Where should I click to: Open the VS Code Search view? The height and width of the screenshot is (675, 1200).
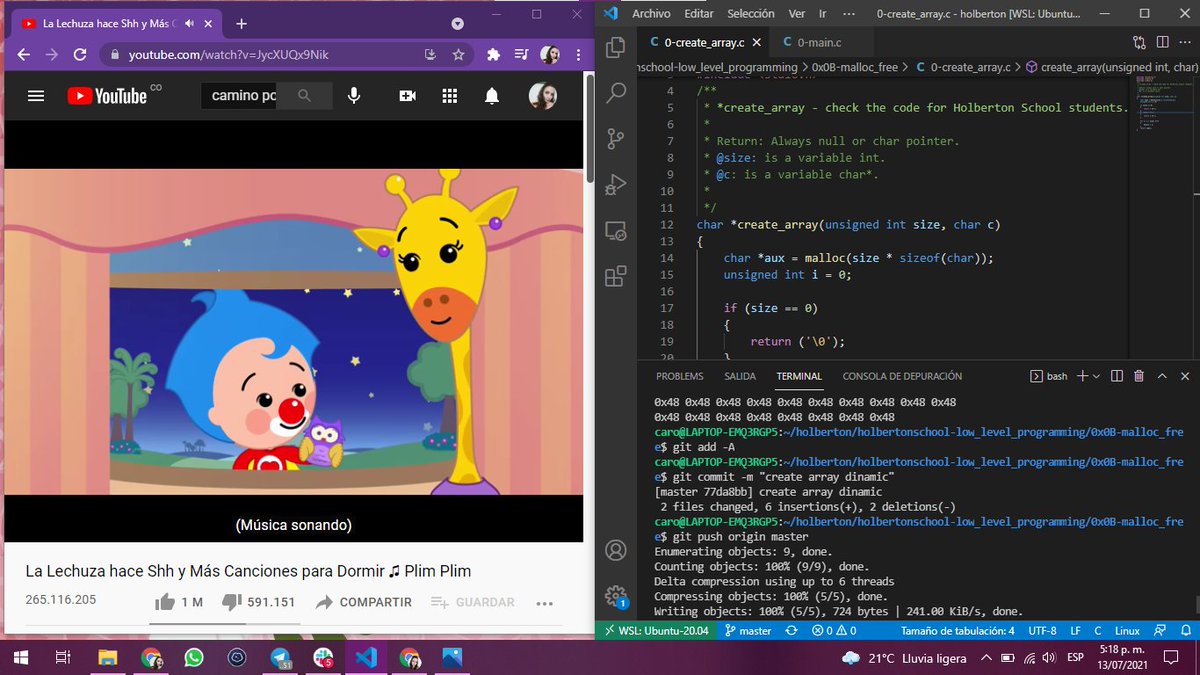(x=616, y=92)
